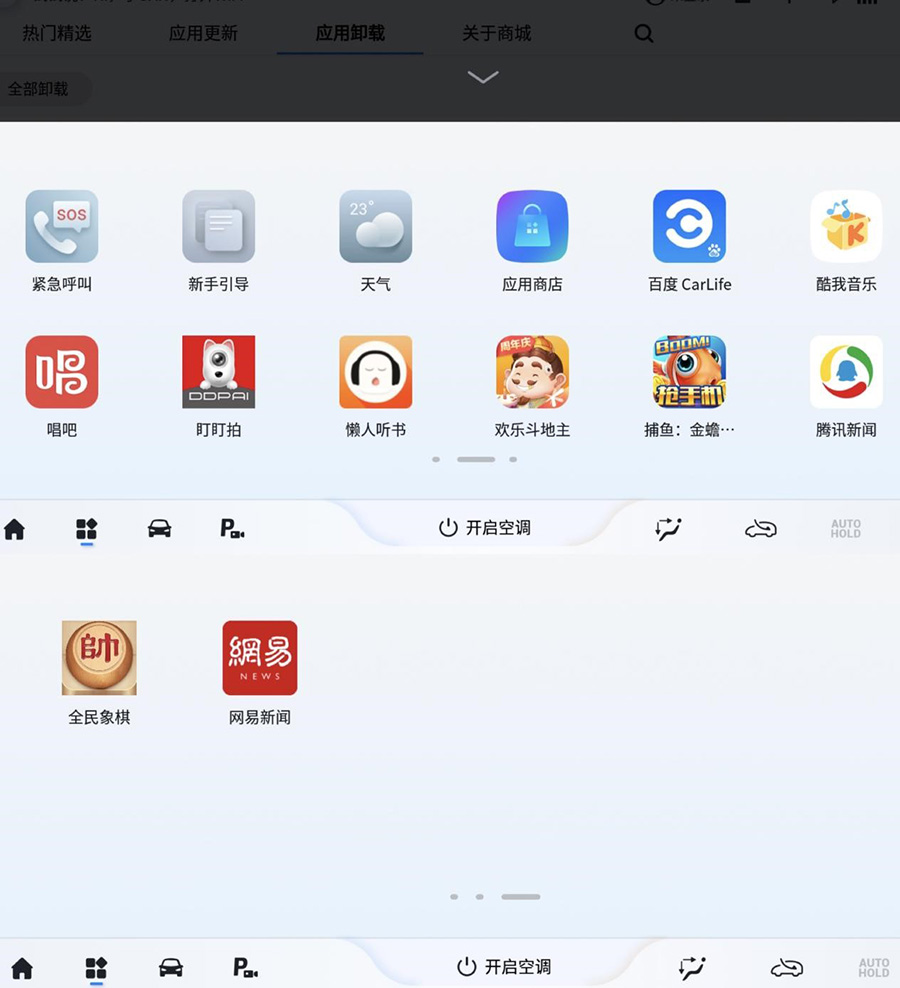
Task: Jump to second page dot of lower app grid
Action: 480,897
